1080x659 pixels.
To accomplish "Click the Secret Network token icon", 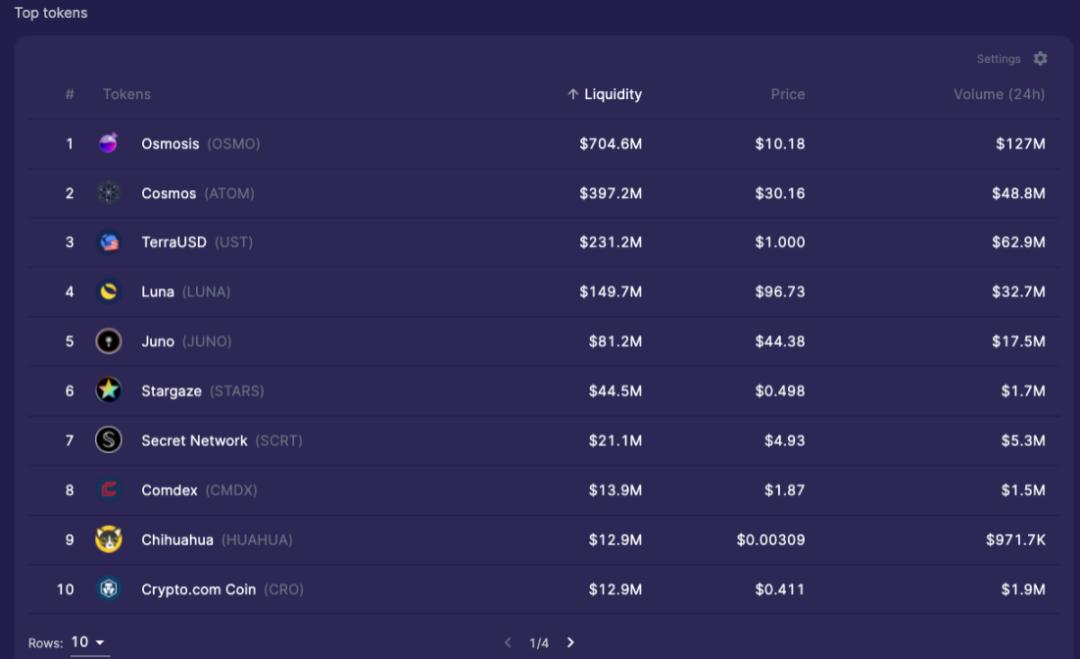I will click(108, 440).
